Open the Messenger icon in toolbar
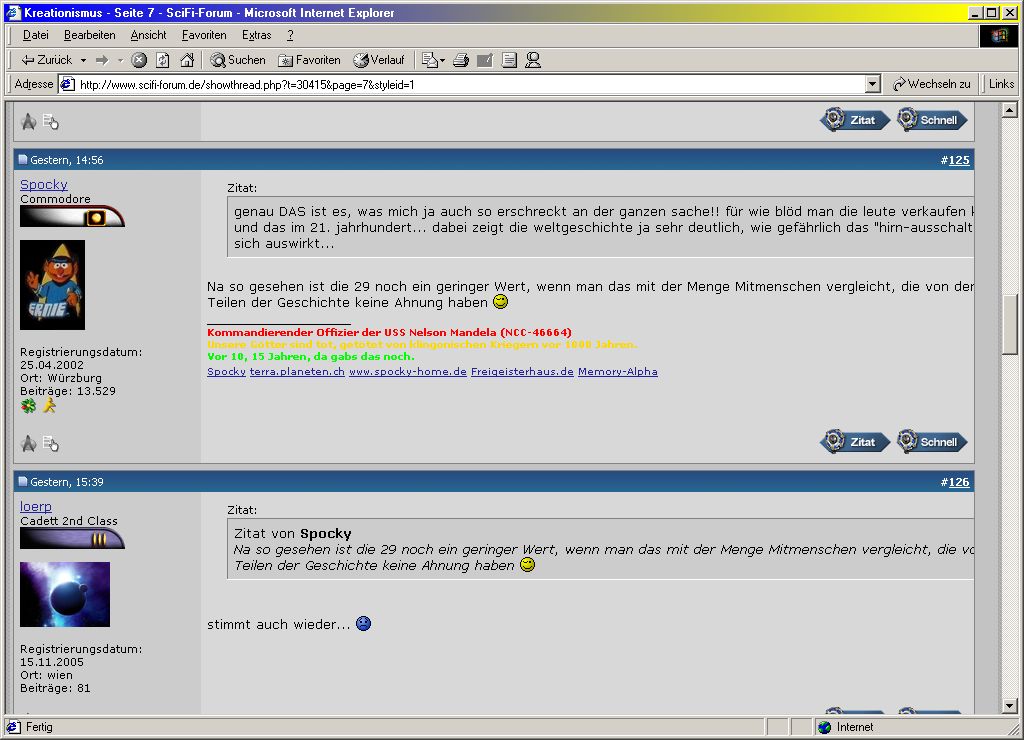The image size is (1024, 740). [x=533, y=60]
